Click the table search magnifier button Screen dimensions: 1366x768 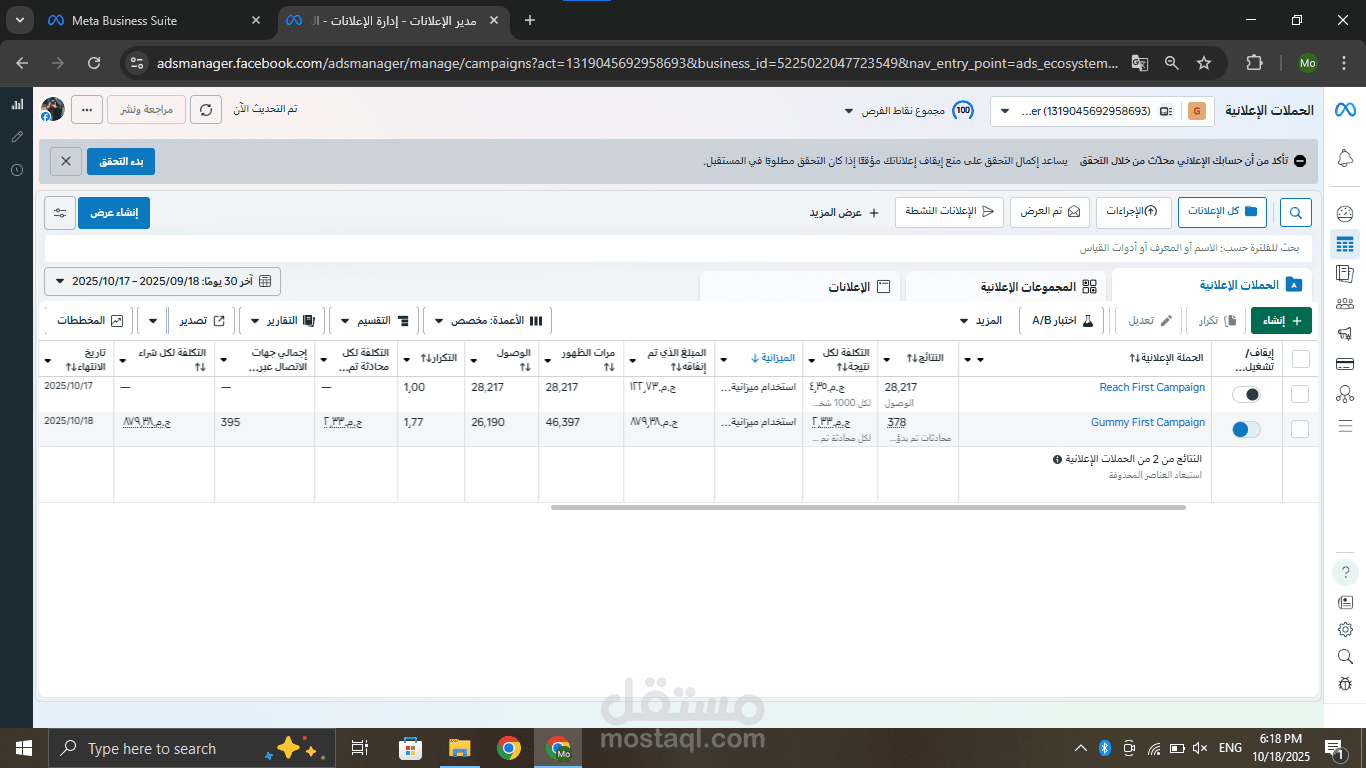click(x=1296, y=213)
